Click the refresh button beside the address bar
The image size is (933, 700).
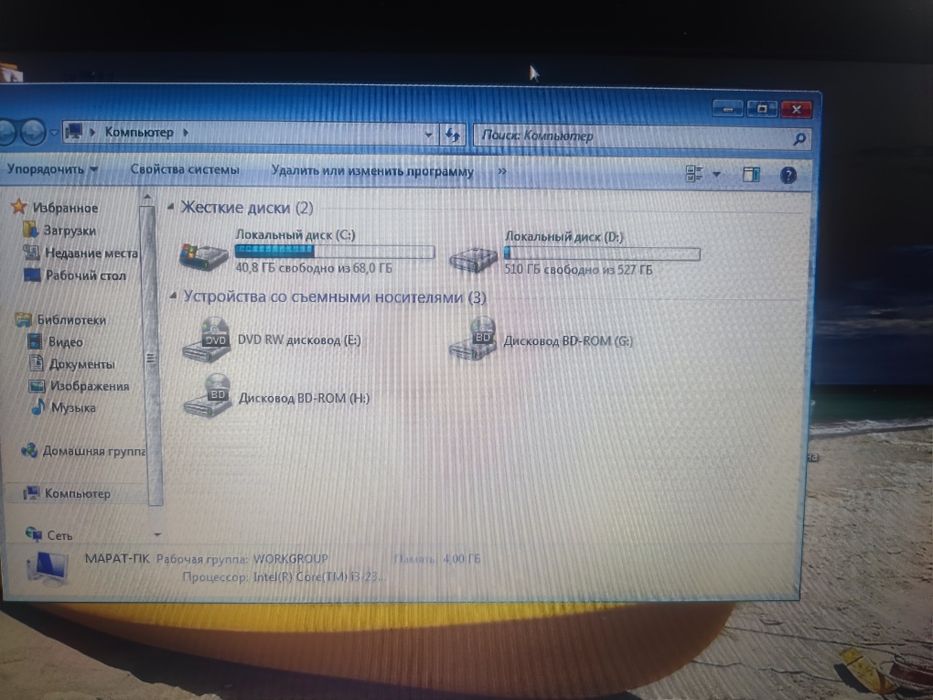click(453, 135)
